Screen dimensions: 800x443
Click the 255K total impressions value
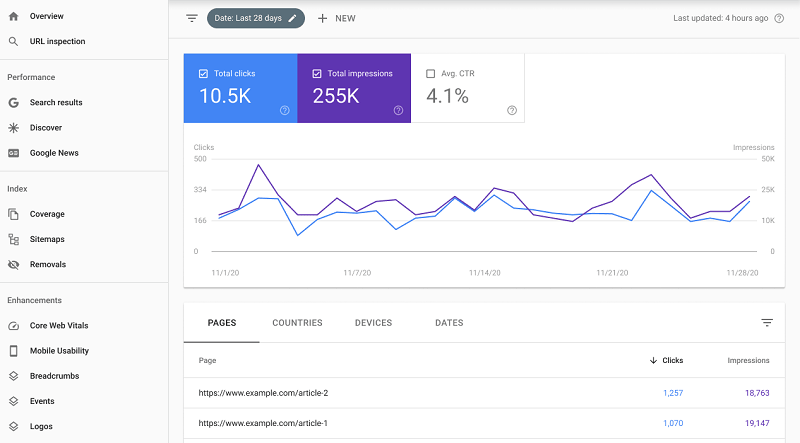[336, 96]
